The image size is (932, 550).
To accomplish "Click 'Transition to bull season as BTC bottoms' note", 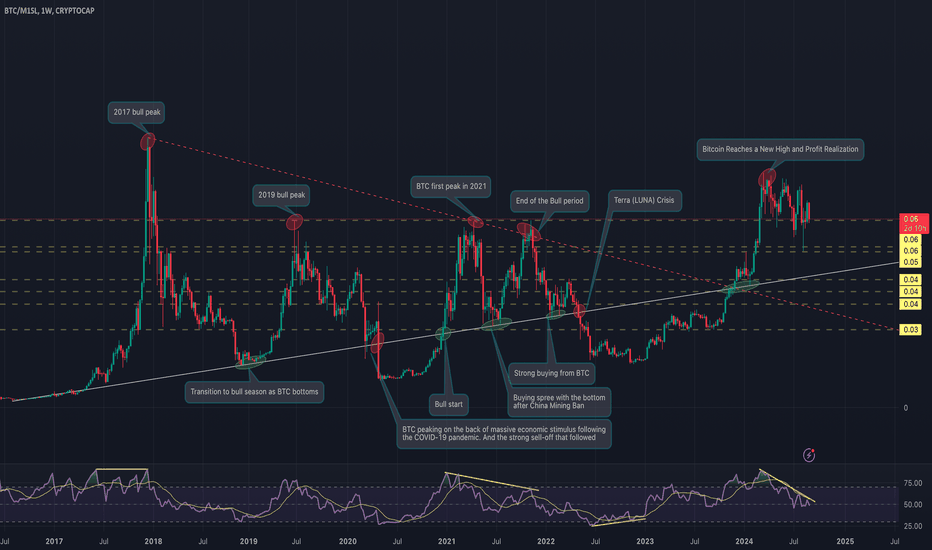I will point(254,392).
